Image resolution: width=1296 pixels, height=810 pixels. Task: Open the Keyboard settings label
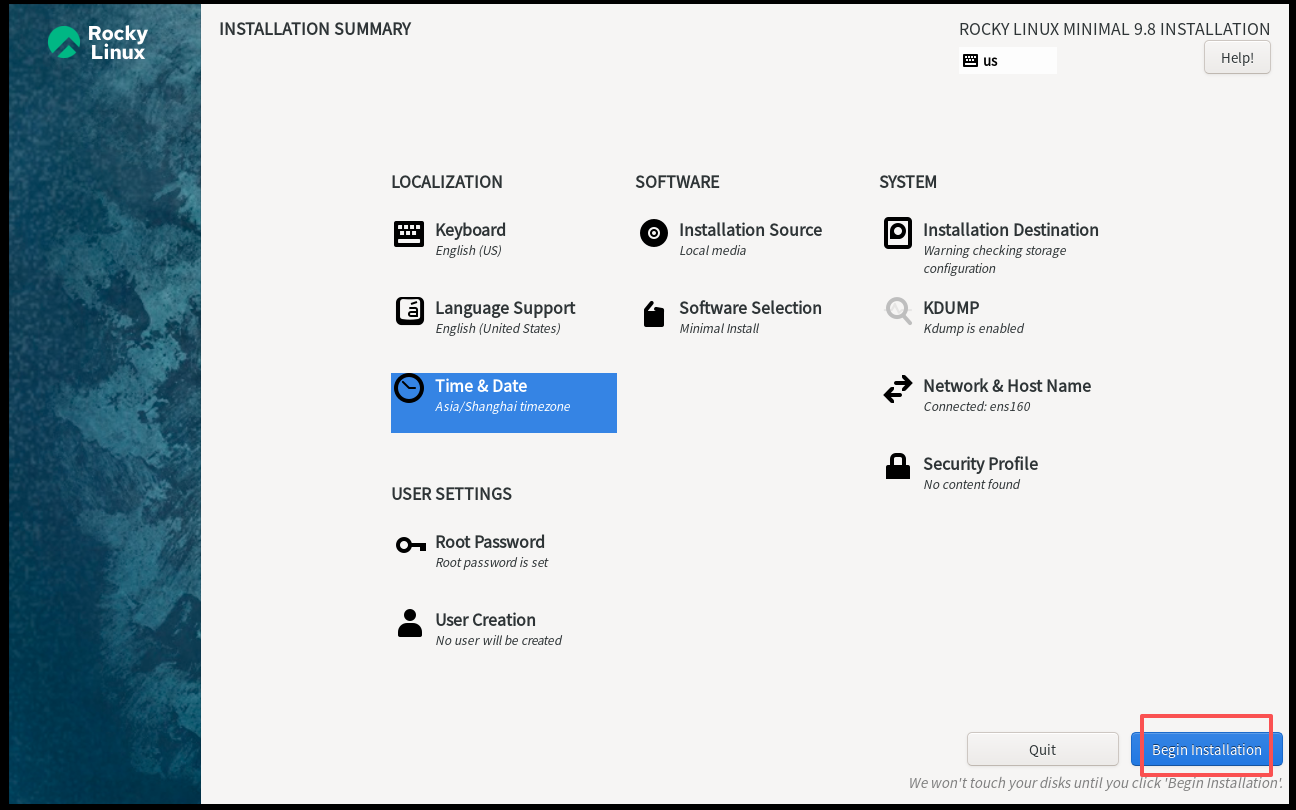click(470, 230)
